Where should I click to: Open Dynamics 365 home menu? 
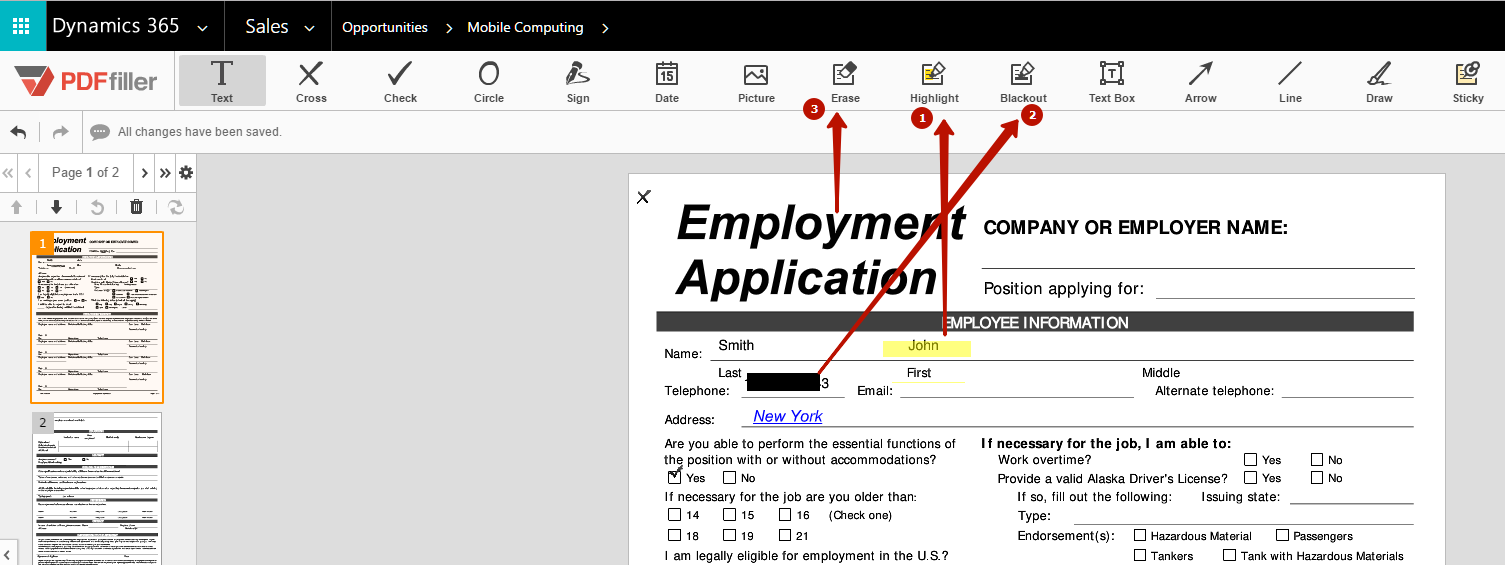116,26
